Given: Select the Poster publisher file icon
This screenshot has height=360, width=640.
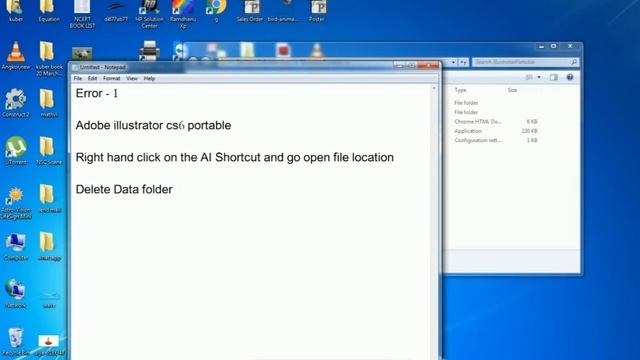Looking at the screenshot, I should pyautogui.click(x=317, y=11).
